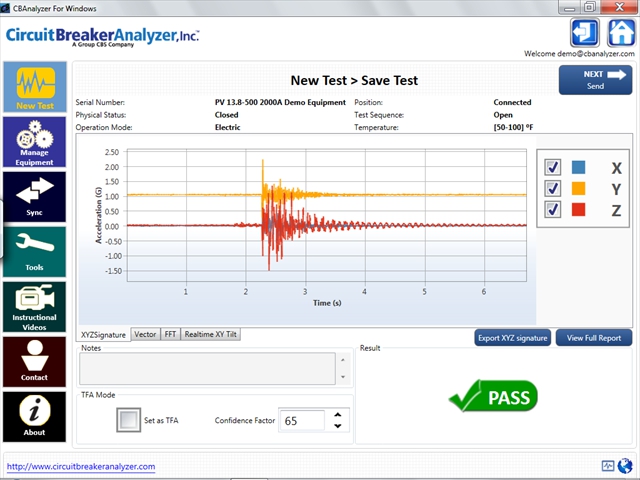Open the circuitbreakeranalyzer.com link
The height and width of the screenshot is (480, 640).
coord(81,467)
